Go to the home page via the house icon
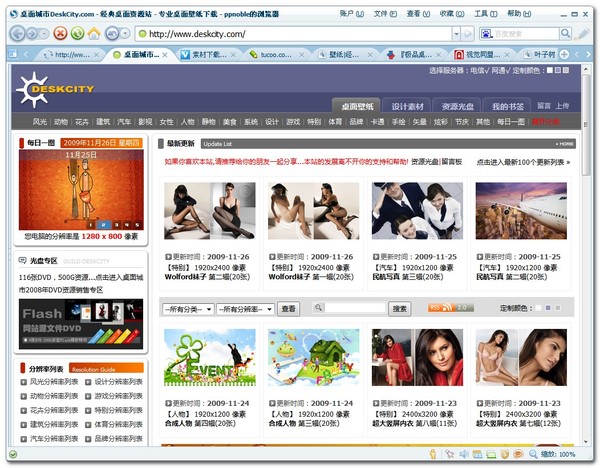This screenshot has width=600, height=468. pos(94,34)
